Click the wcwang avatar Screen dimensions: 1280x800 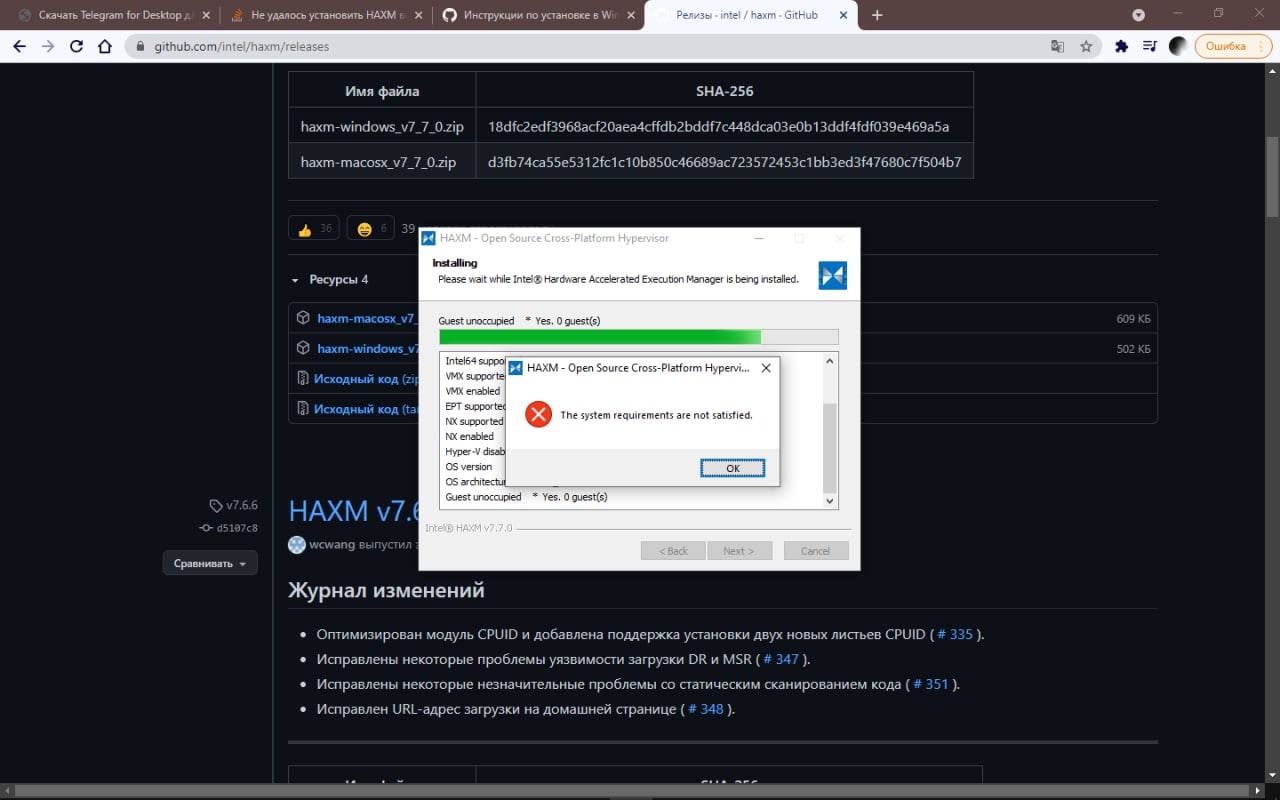tap(297, 545)
